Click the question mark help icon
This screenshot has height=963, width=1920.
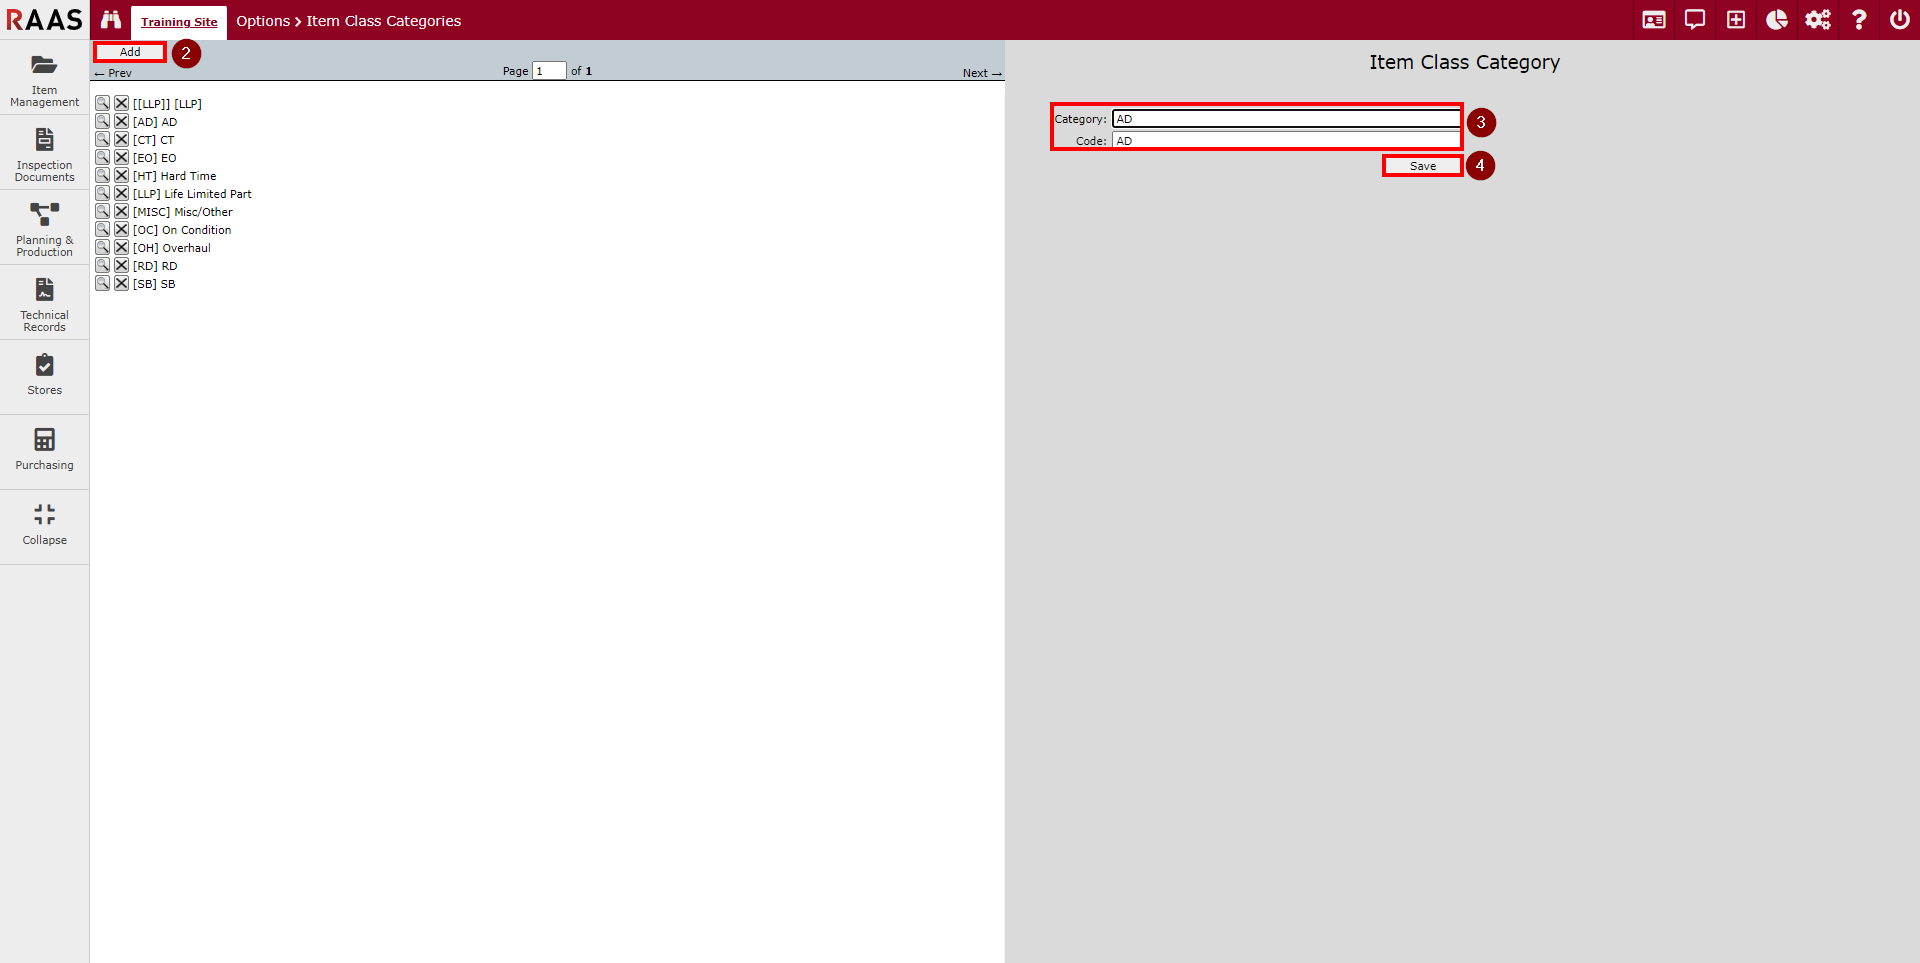1858,20
